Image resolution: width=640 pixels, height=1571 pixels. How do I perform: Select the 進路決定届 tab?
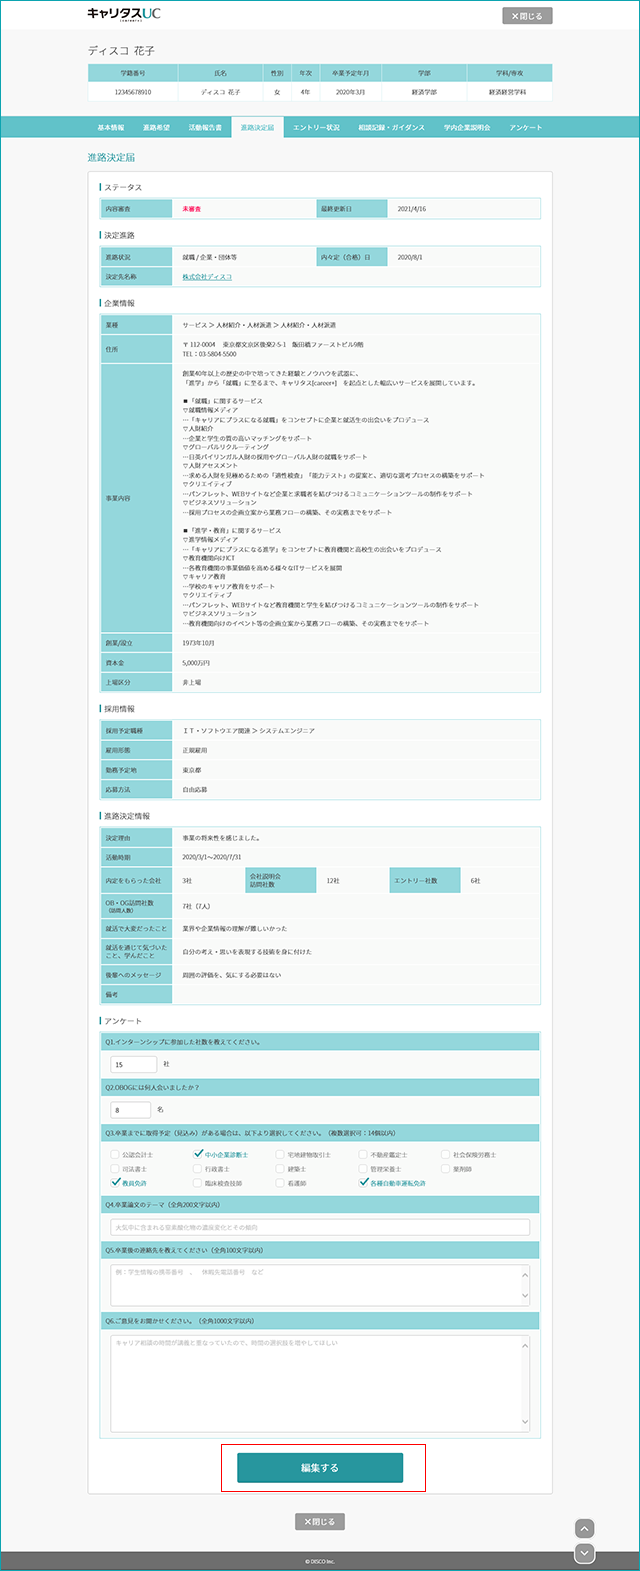(256, 128)
